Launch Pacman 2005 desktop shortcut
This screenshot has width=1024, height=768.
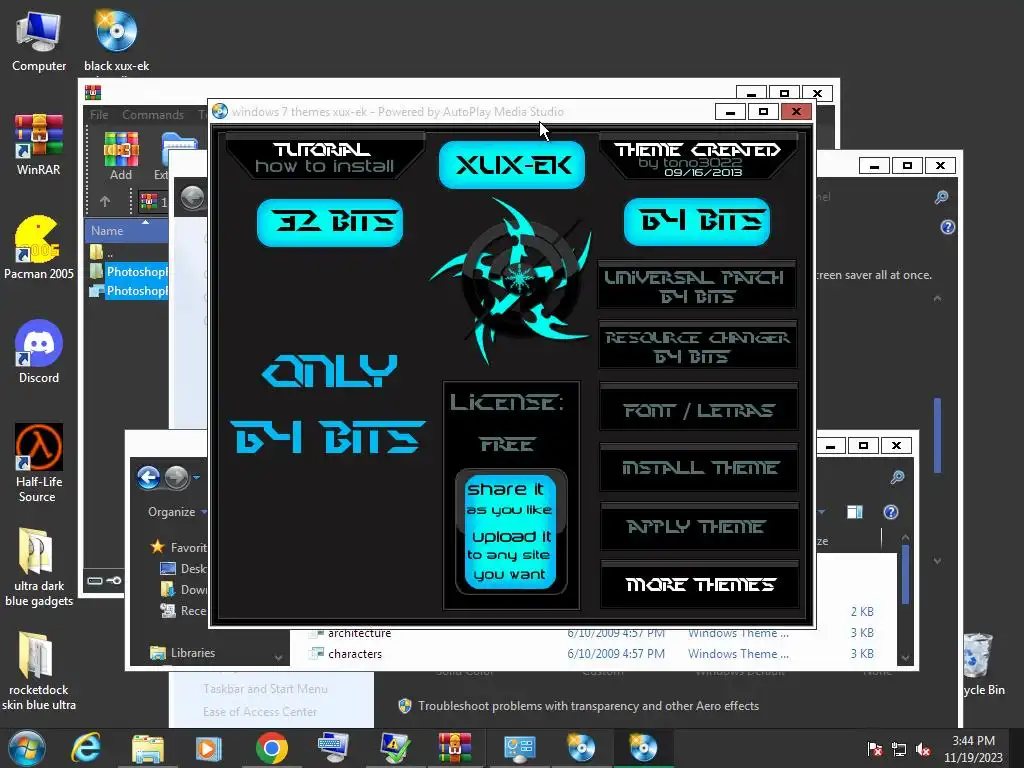pos(39,248)
